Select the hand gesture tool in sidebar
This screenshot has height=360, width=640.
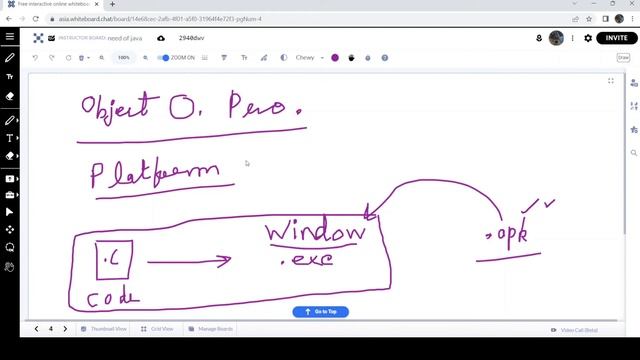(9, 267)
